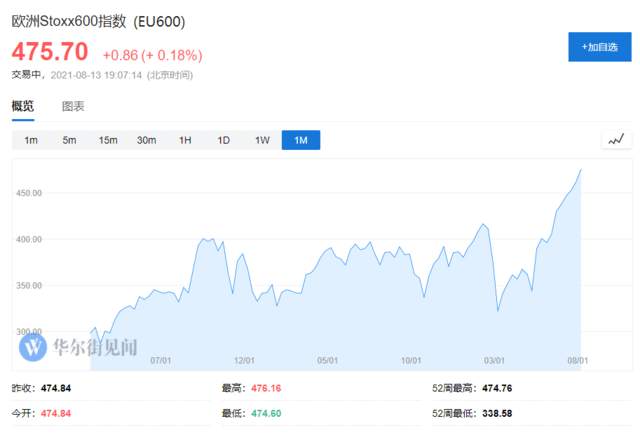Click the 今开 value 474.84
This screenshot has width=640, height=435.
[x=56, y=413]
